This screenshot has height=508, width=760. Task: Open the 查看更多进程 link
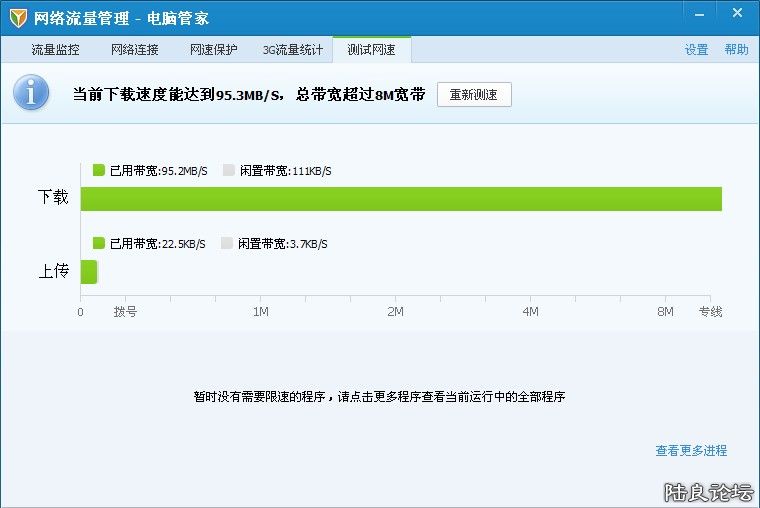click(x=691, y=450)
